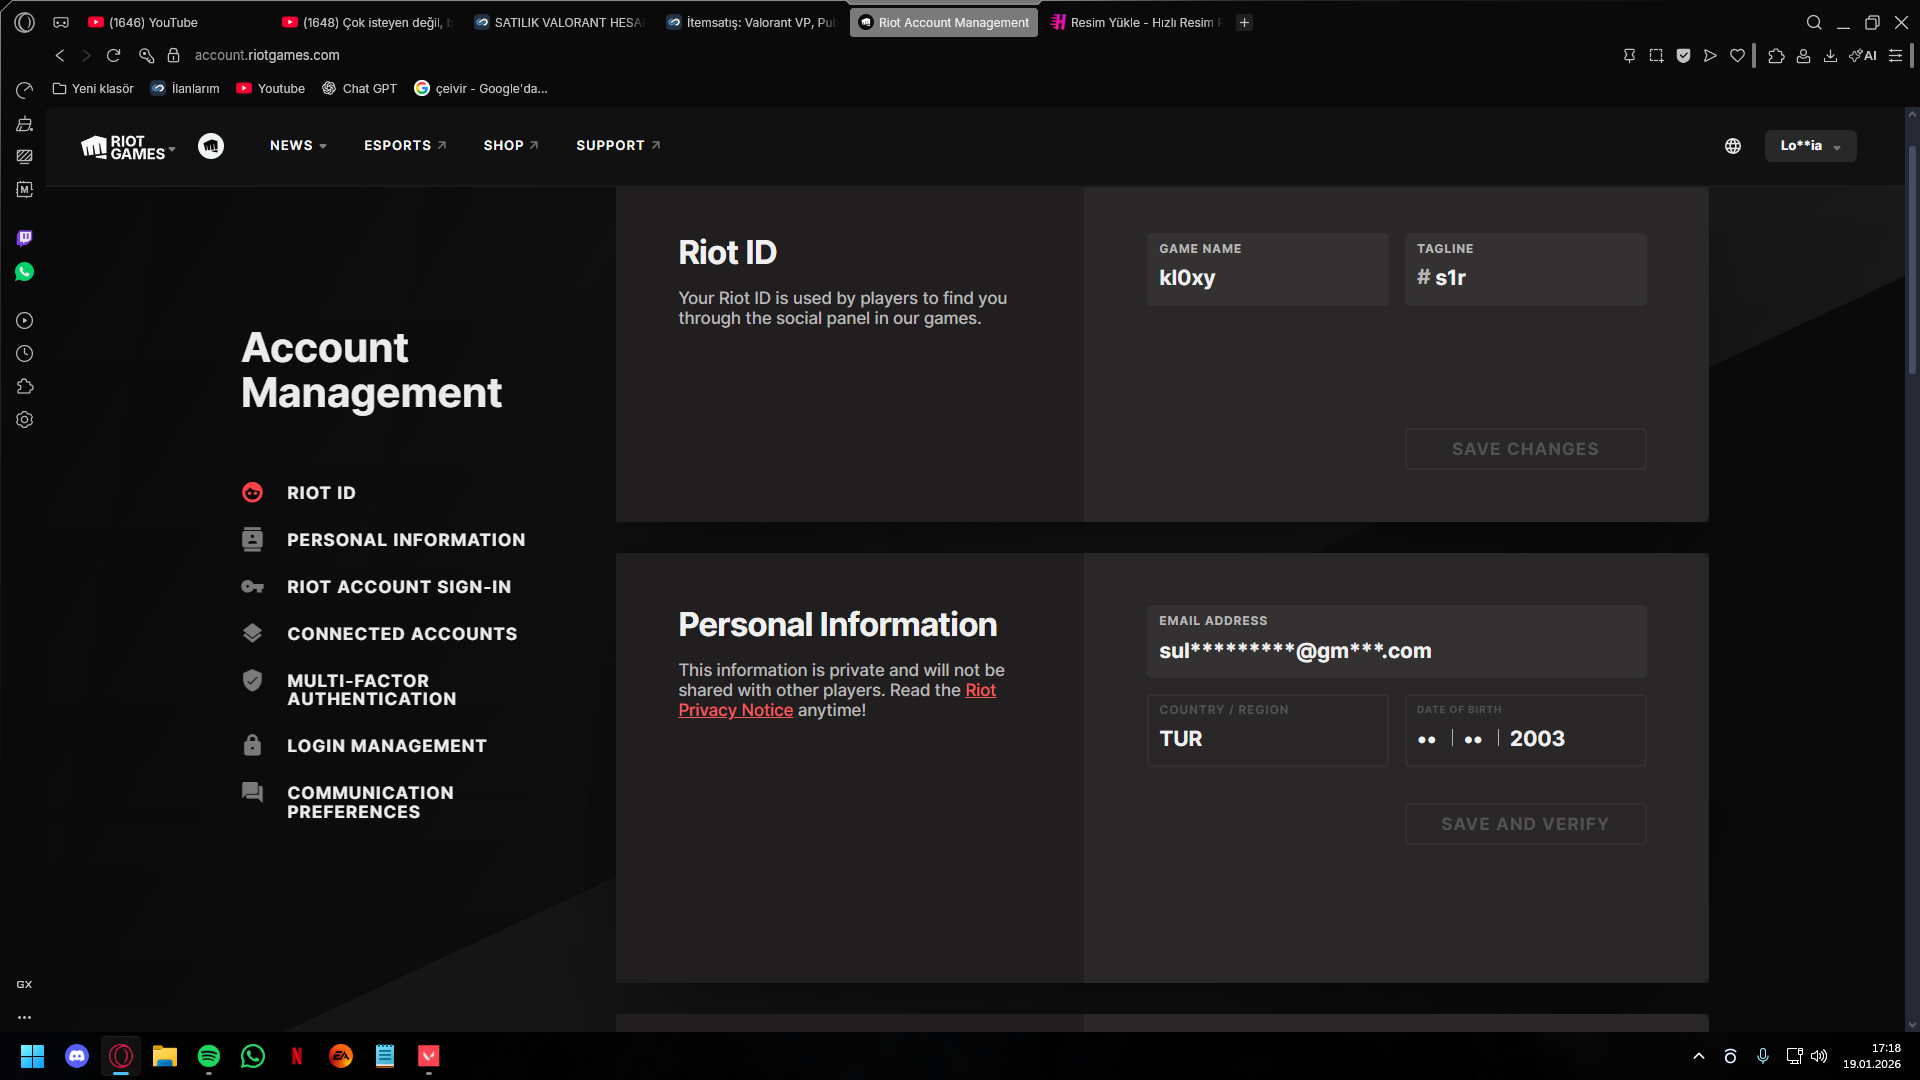Open History from the sidebar clock icon
1920x1080 pixels.
25,354
